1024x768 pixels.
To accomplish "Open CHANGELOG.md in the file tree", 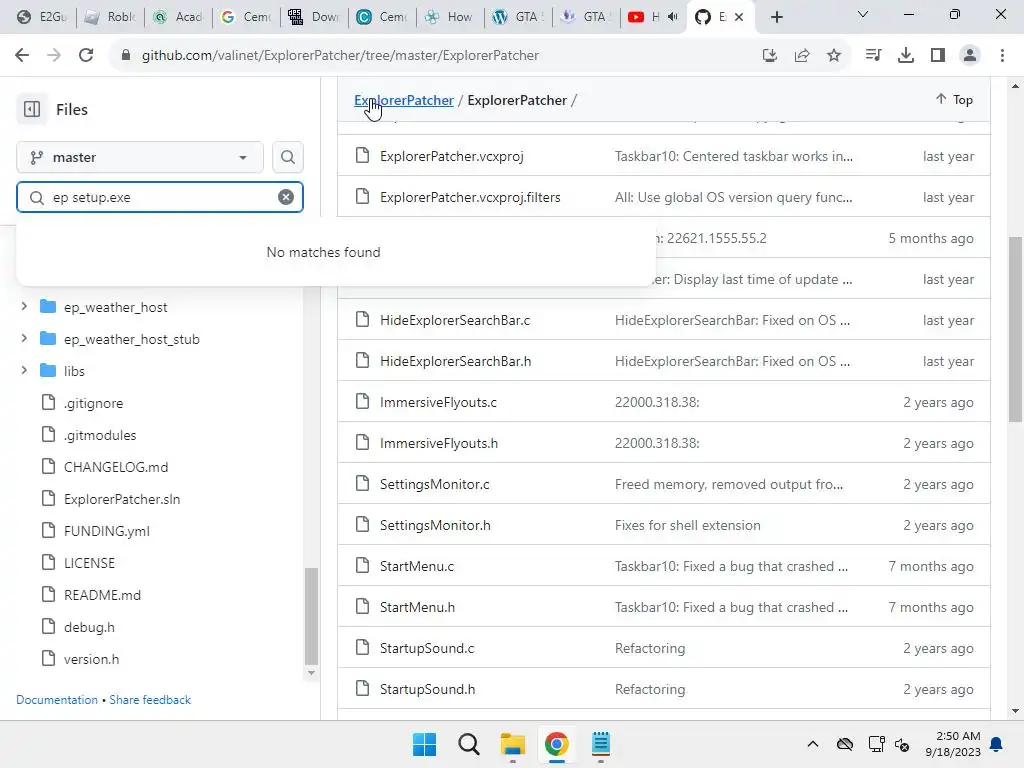I will coord(116,467).
